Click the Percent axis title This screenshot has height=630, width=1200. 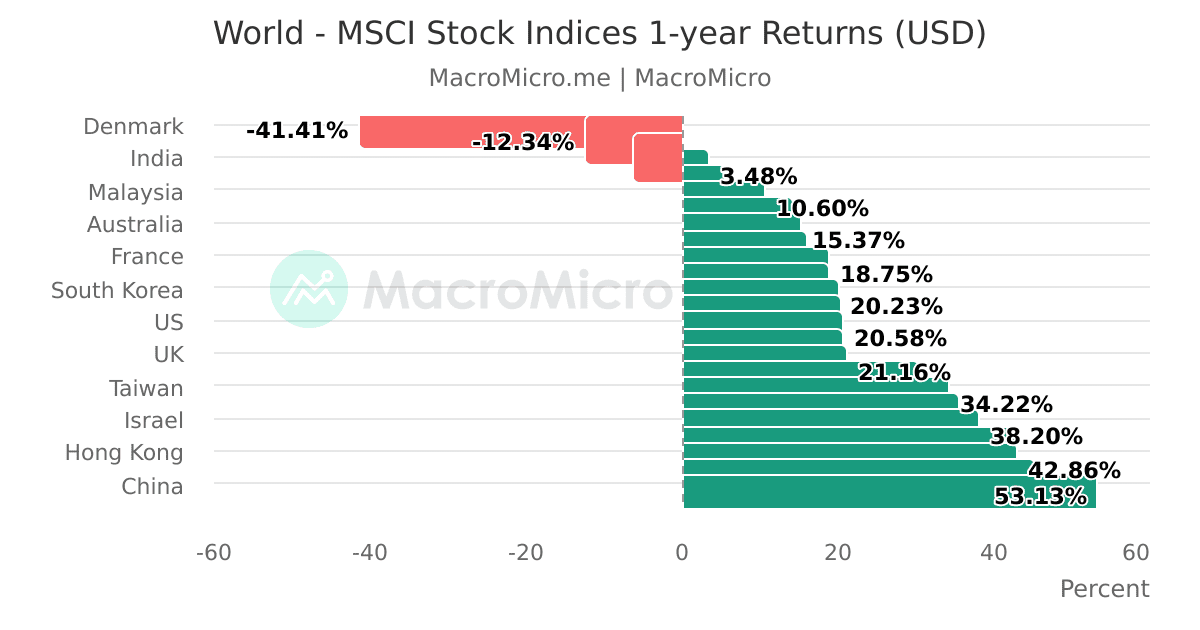click(1104, 589)
